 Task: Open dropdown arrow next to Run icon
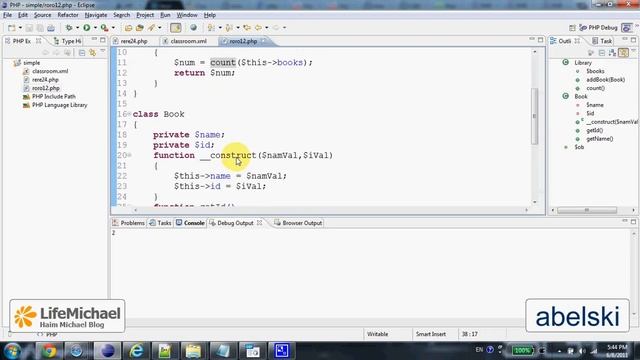(95, 28)
